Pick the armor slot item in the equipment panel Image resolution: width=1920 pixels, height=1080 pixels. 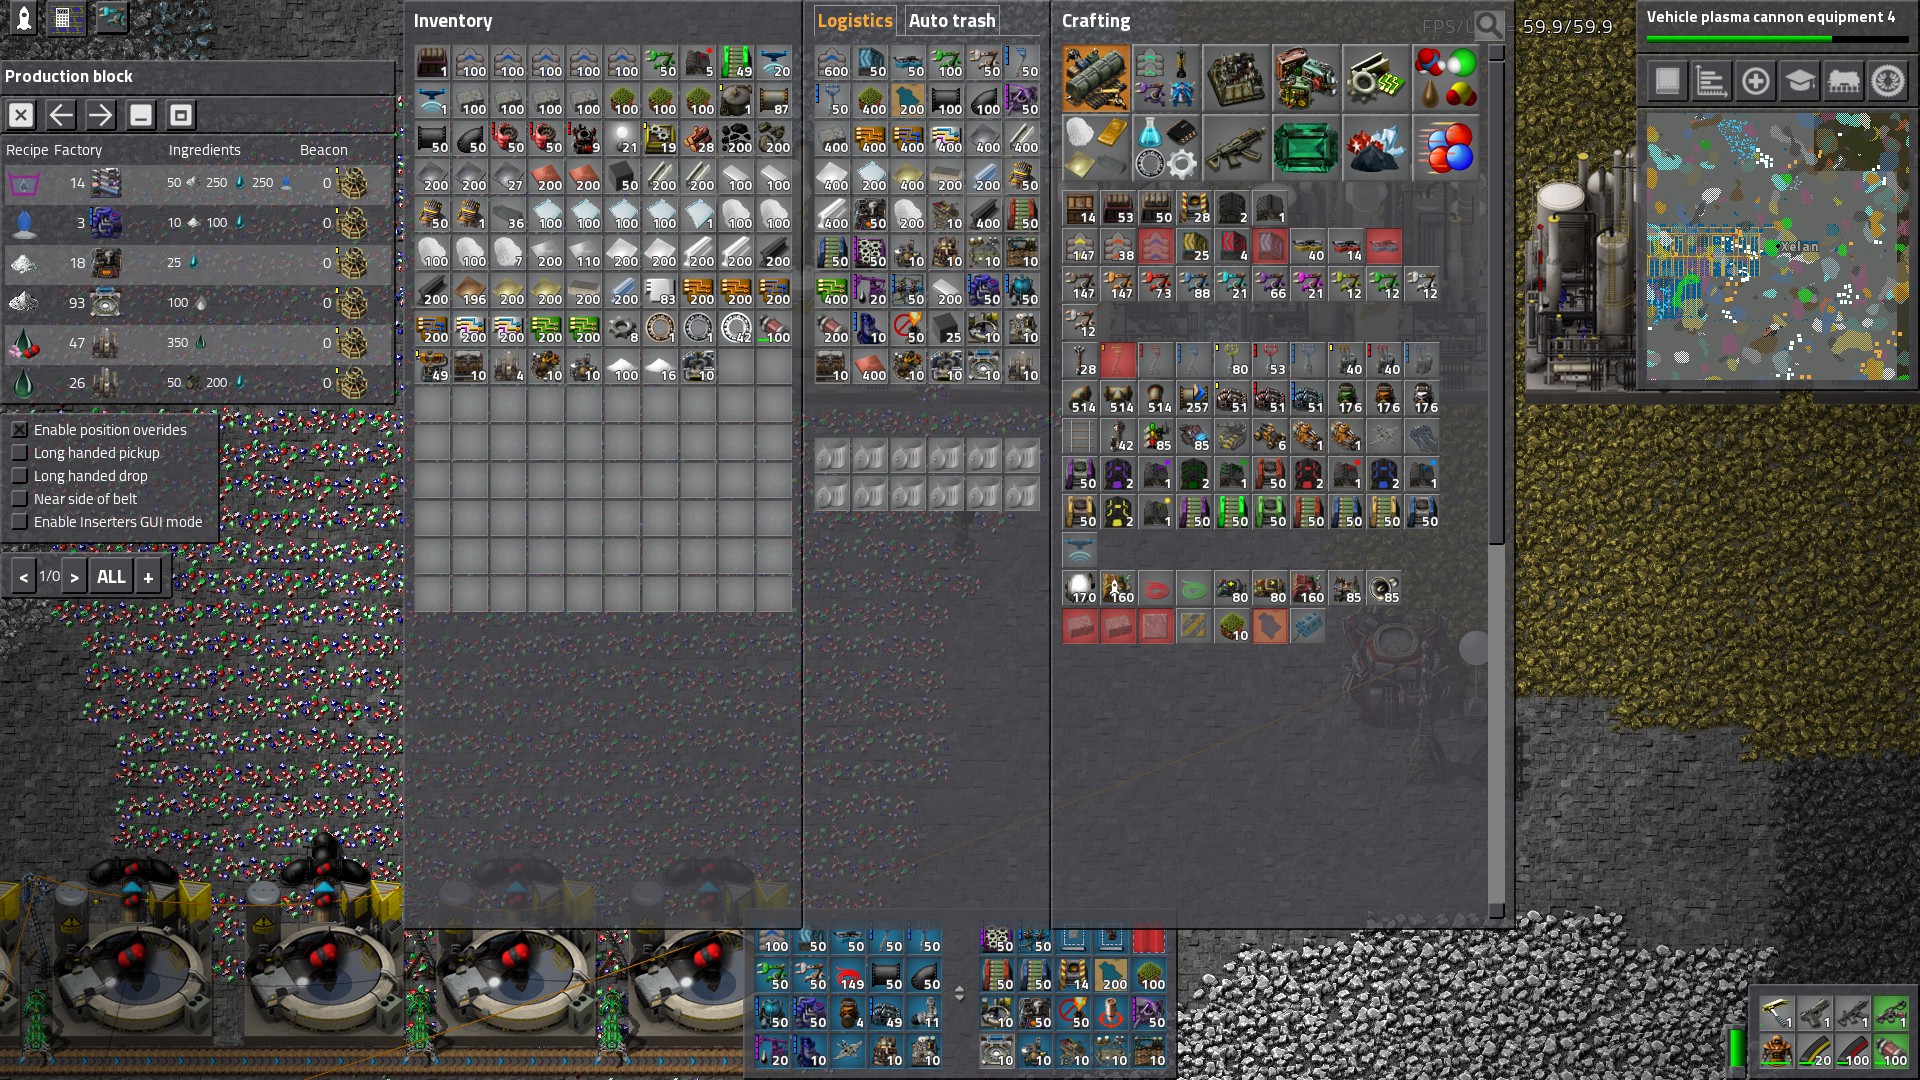1776,1052
